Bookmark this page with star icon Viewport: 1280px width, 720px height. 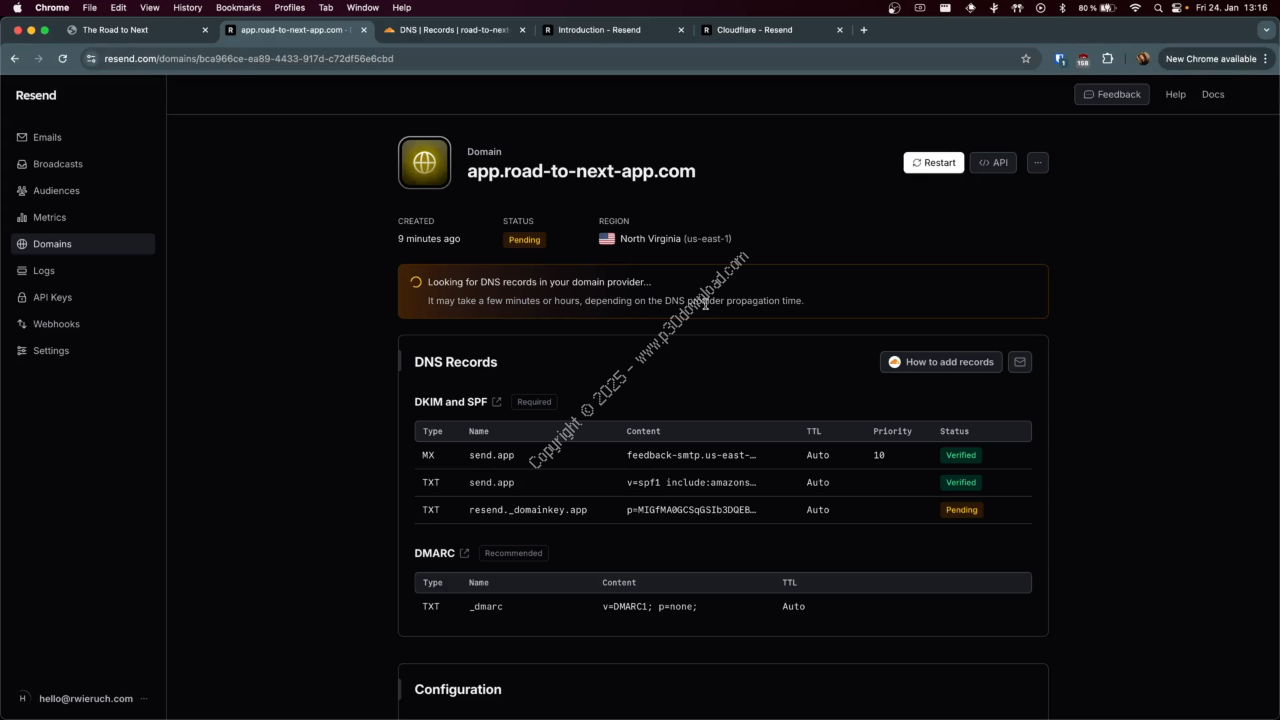[1026, 59]
